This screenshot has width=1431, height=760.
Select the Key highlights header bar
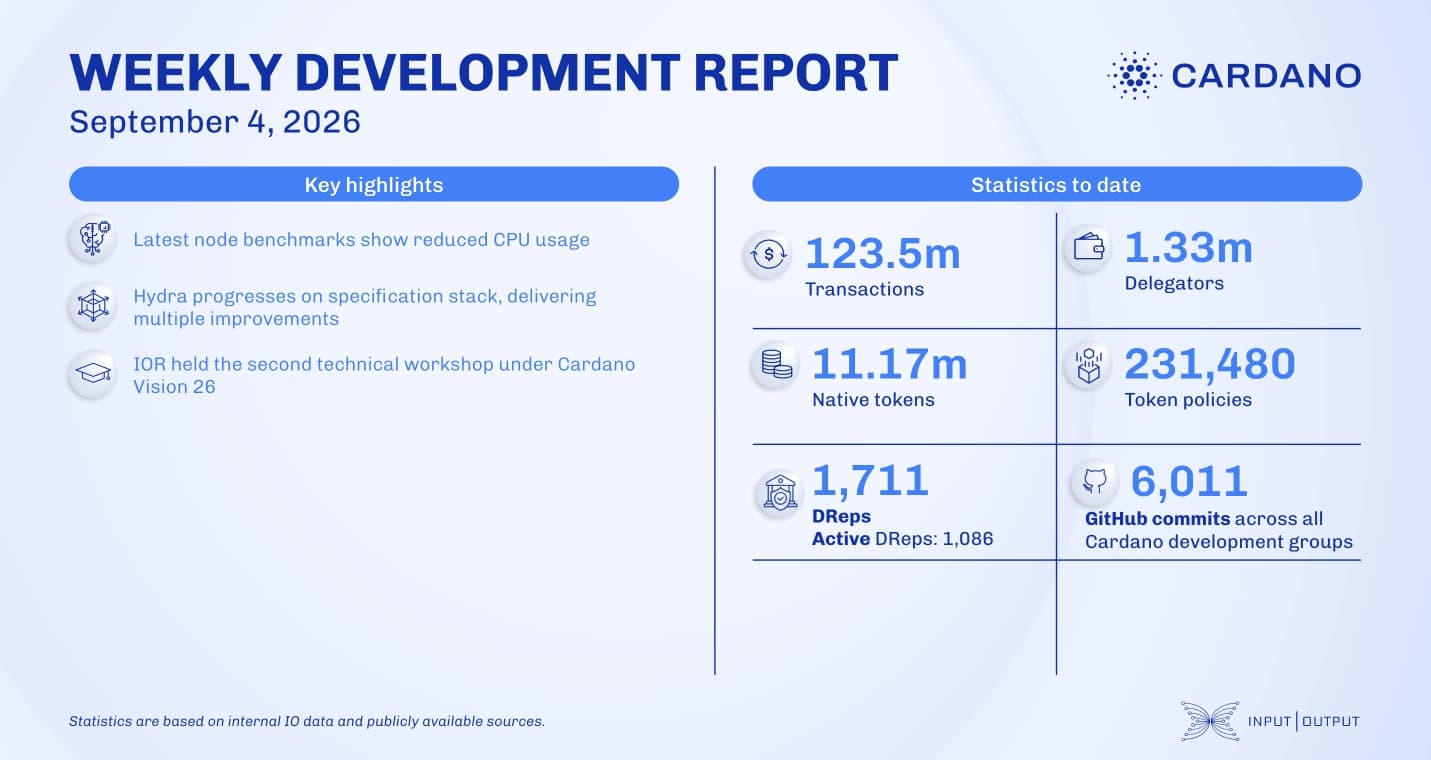(x=374, y=184)
